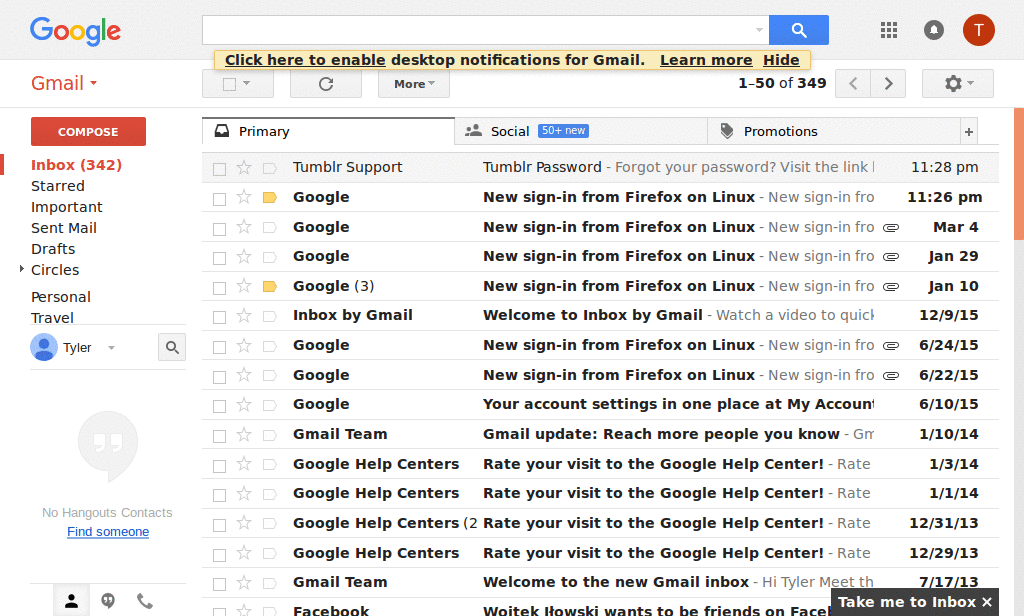The width and height of the screenshot is (1024, 616).
Task: Star the Tumblr Support email
Action: pyautogui.click(x=244, y=168)
